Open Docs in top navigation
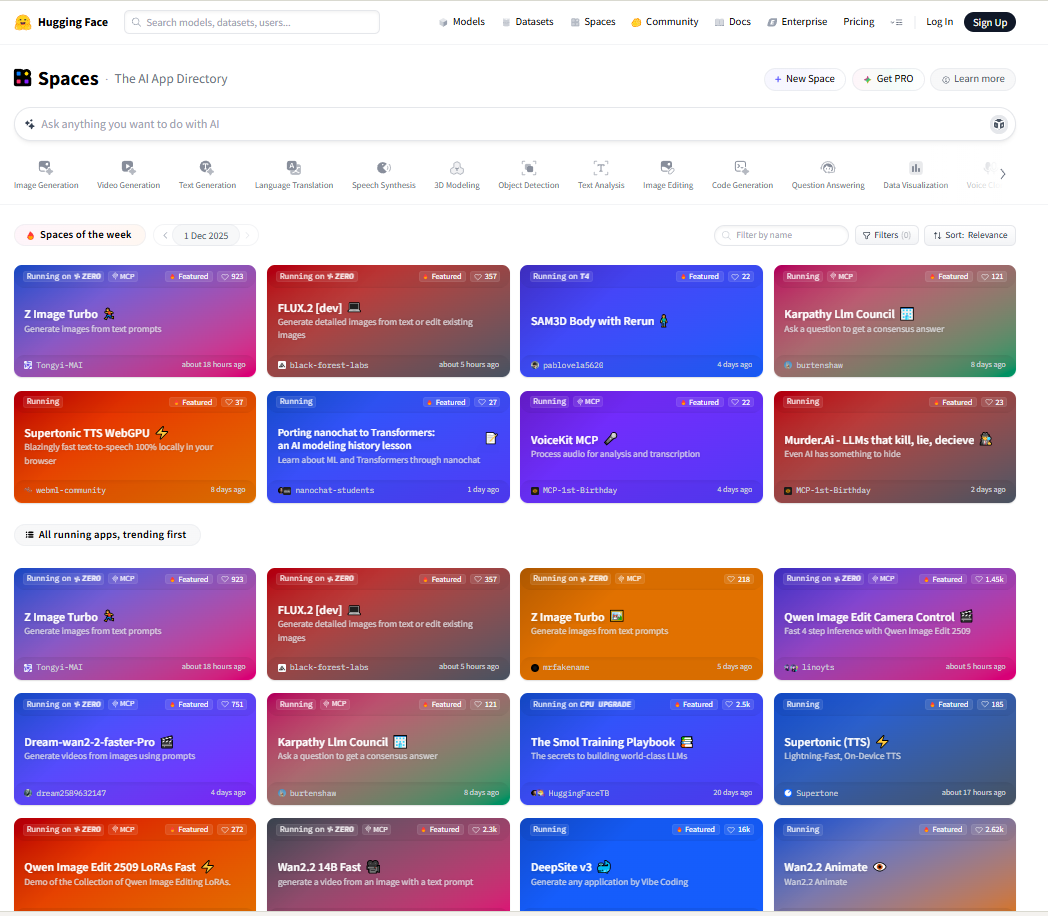Viewport: 1048px width, 916px height. [733, 22]
